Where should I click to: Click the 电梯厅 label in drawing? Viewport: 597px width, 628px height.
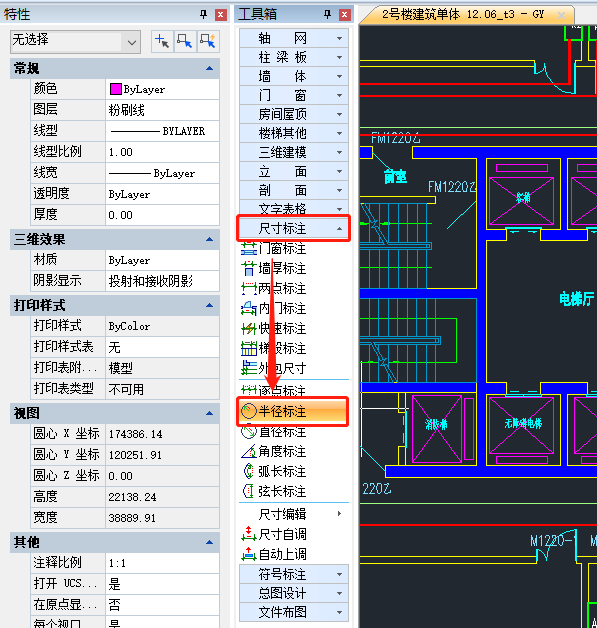click(x=576, y=299)
